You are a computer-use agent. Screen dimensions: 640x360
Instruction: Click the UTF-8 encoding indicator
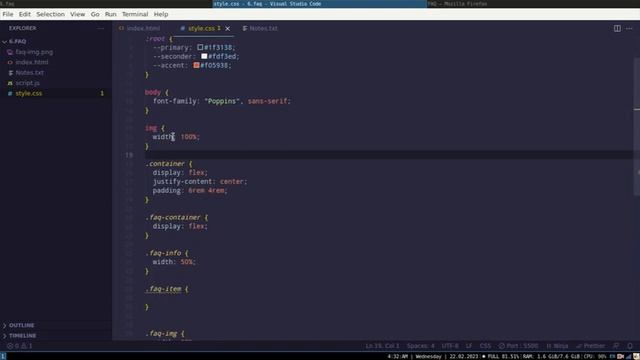(x=450, y=346)
